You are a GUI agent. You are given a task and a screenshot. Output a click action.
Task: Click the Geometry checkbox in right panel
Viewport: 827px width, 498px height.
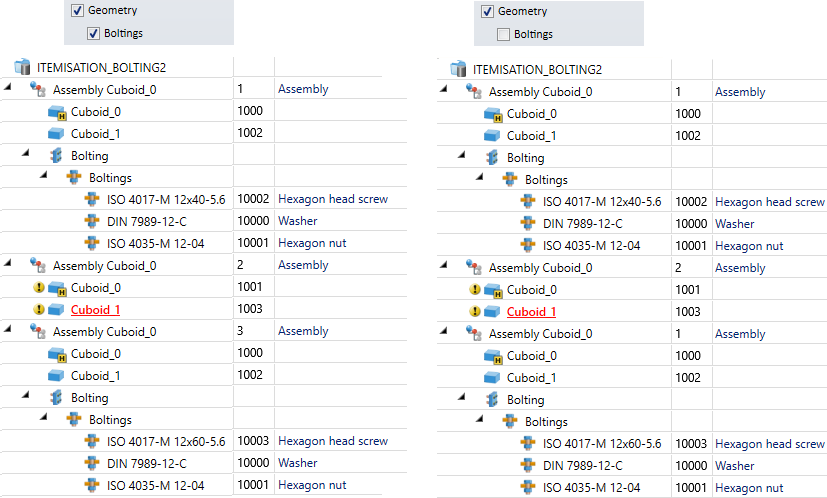[487, 12]
